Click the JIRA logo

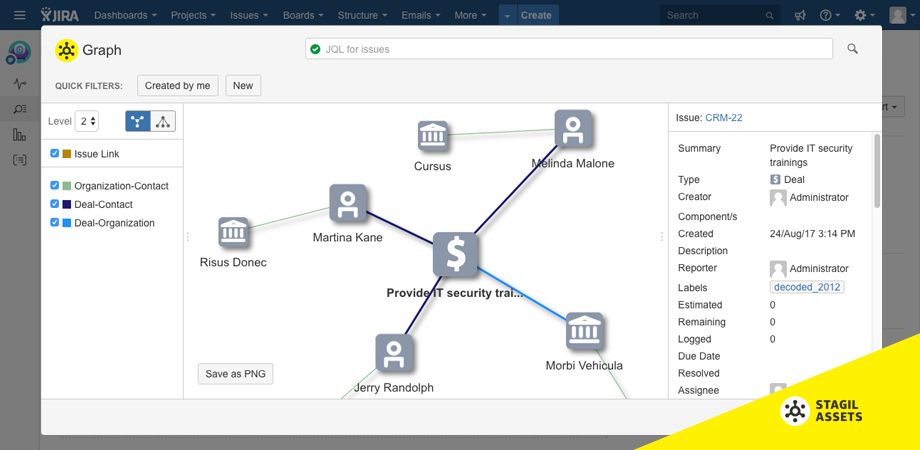click(59, 15)
